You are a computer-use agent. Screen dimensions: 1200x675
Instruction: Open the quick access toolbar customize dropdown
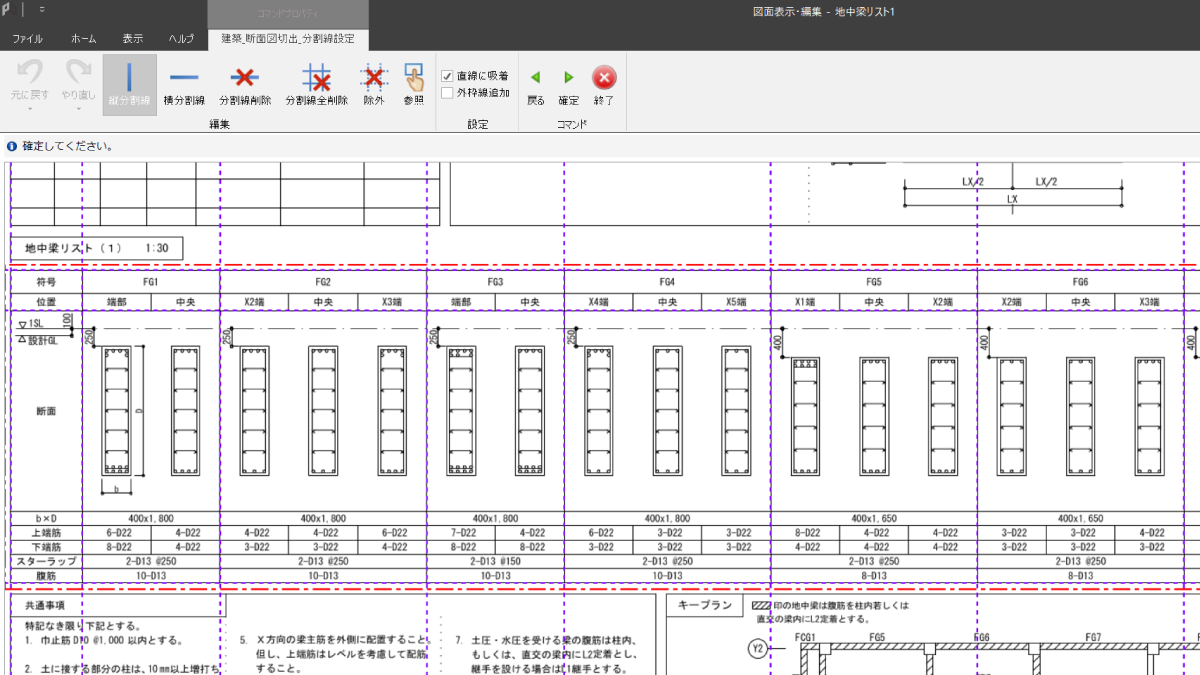42,9
